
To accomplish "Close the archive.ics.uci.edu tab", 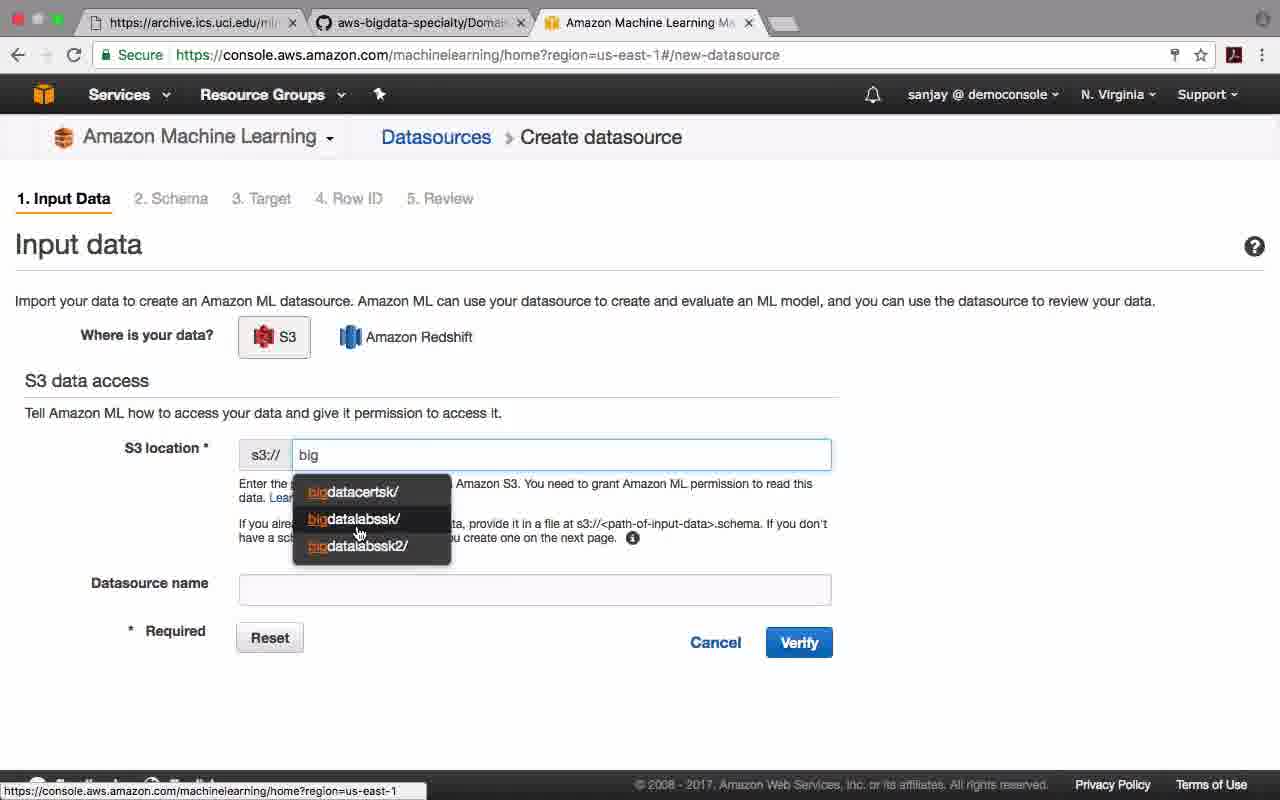I will click(293, 22).
